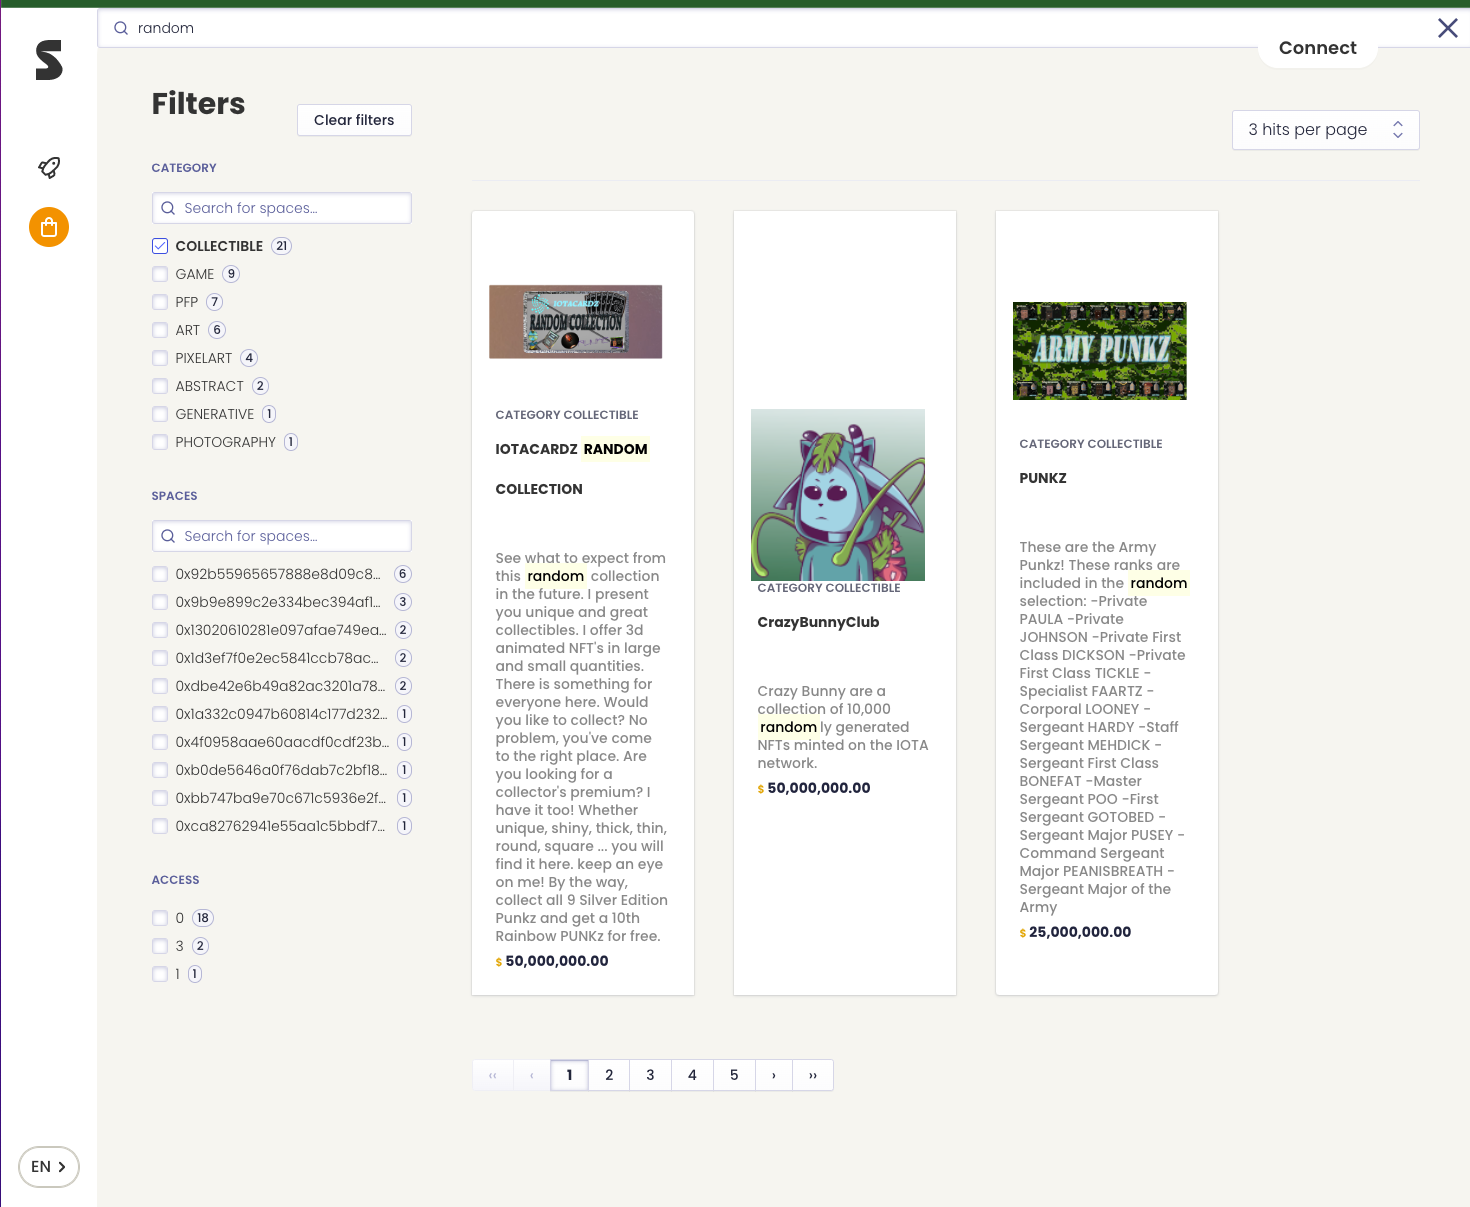
Task: Select the first space checkbox starting 0x92b5
Action: [160, 573]
